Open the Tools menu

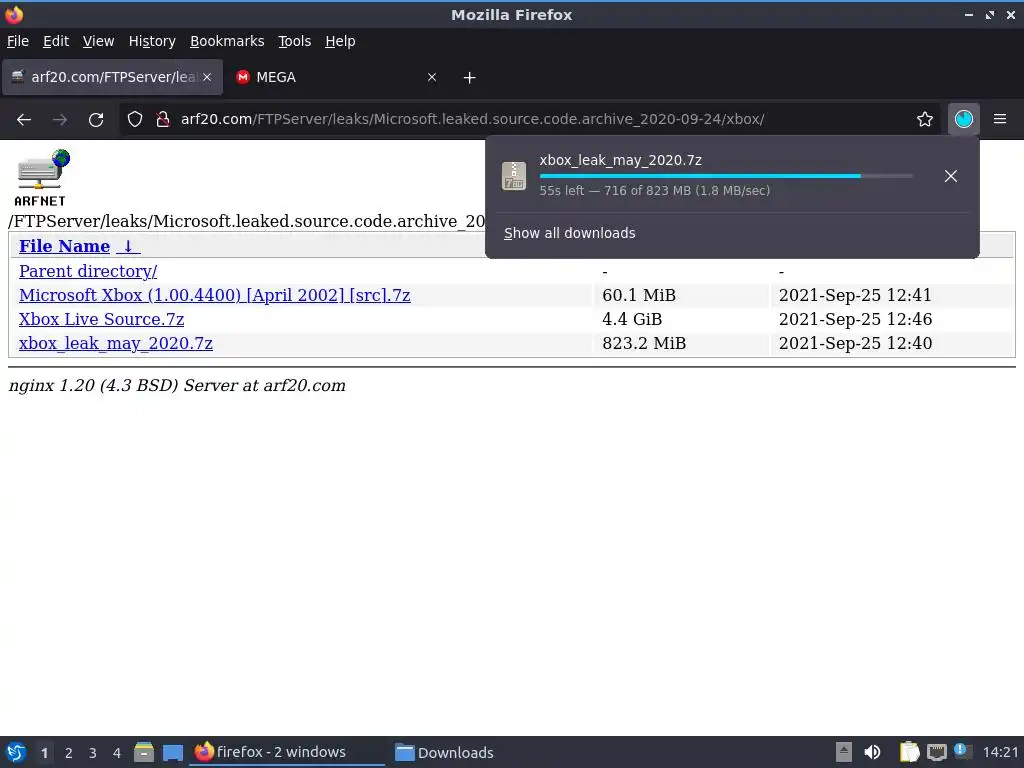294,41
